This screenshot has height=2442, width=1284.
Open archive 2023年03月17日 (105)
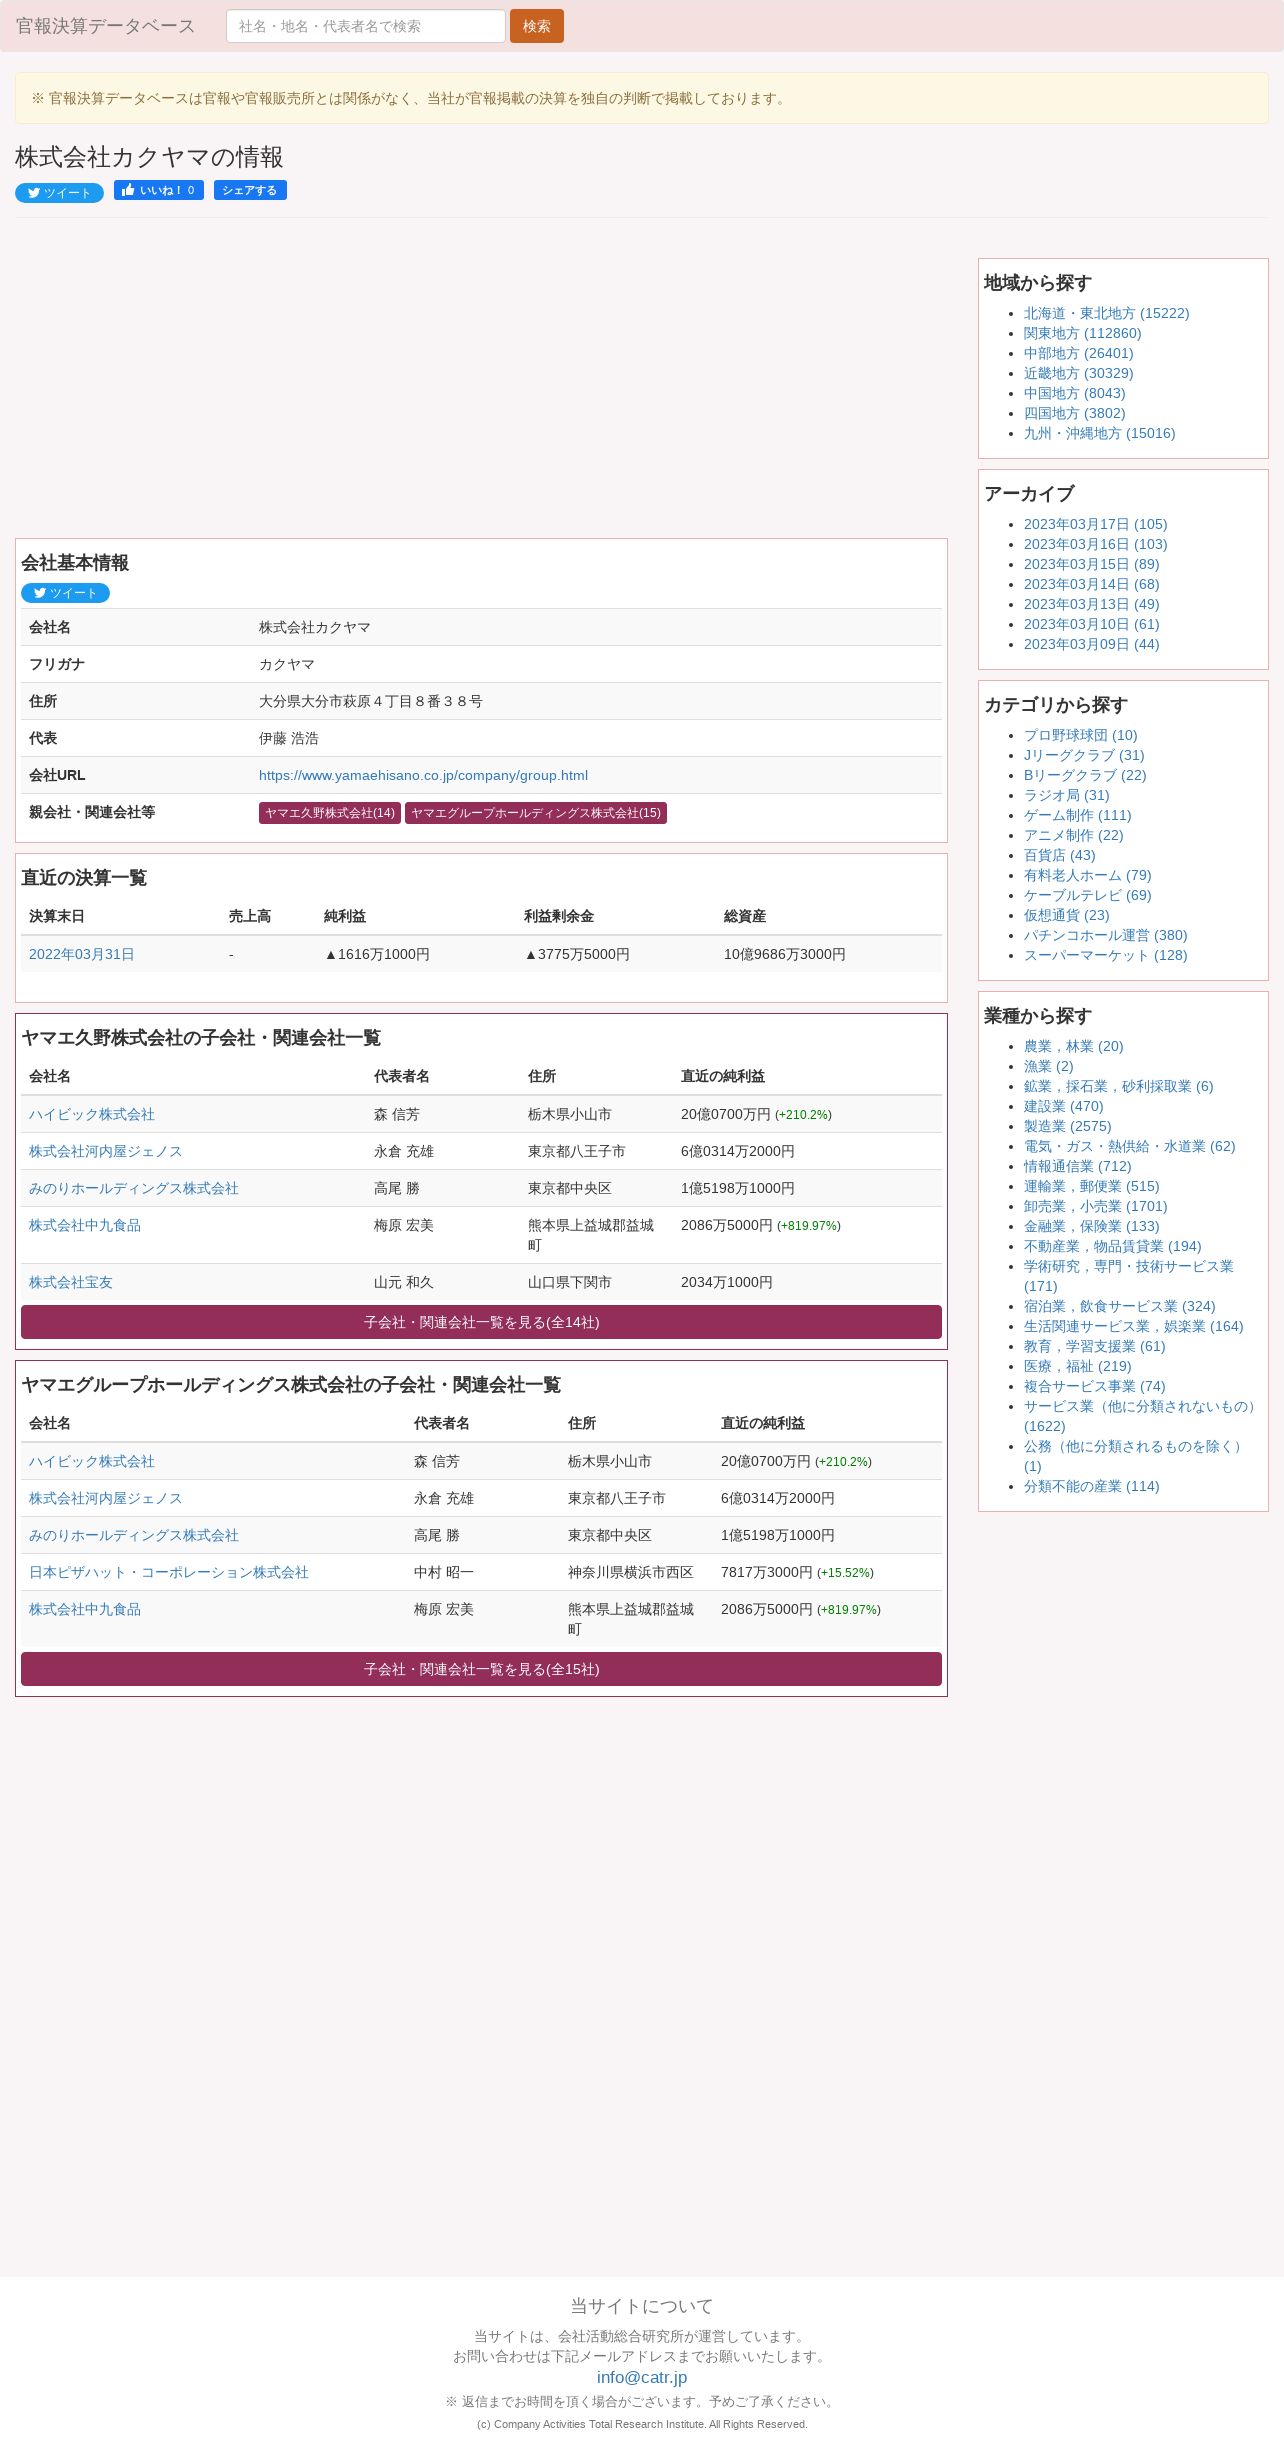click(x=1095, y=524)
